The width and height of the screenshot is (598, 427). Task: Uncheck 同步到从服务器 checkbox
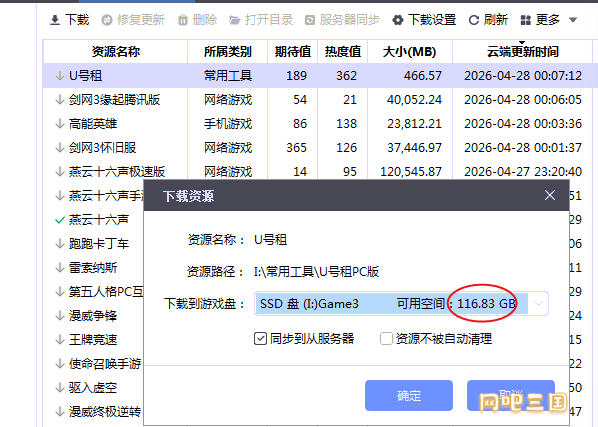click(260, 339)
